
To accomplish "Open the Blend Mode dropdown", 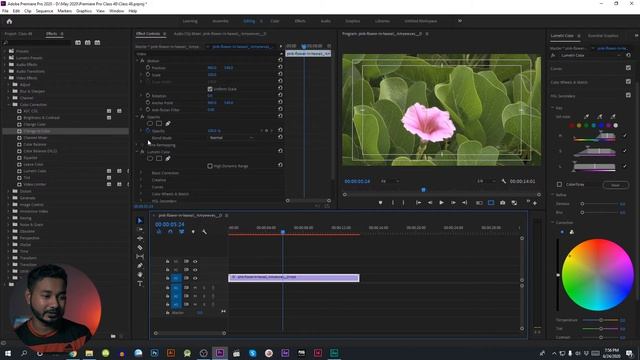I will tap(231, 138).
